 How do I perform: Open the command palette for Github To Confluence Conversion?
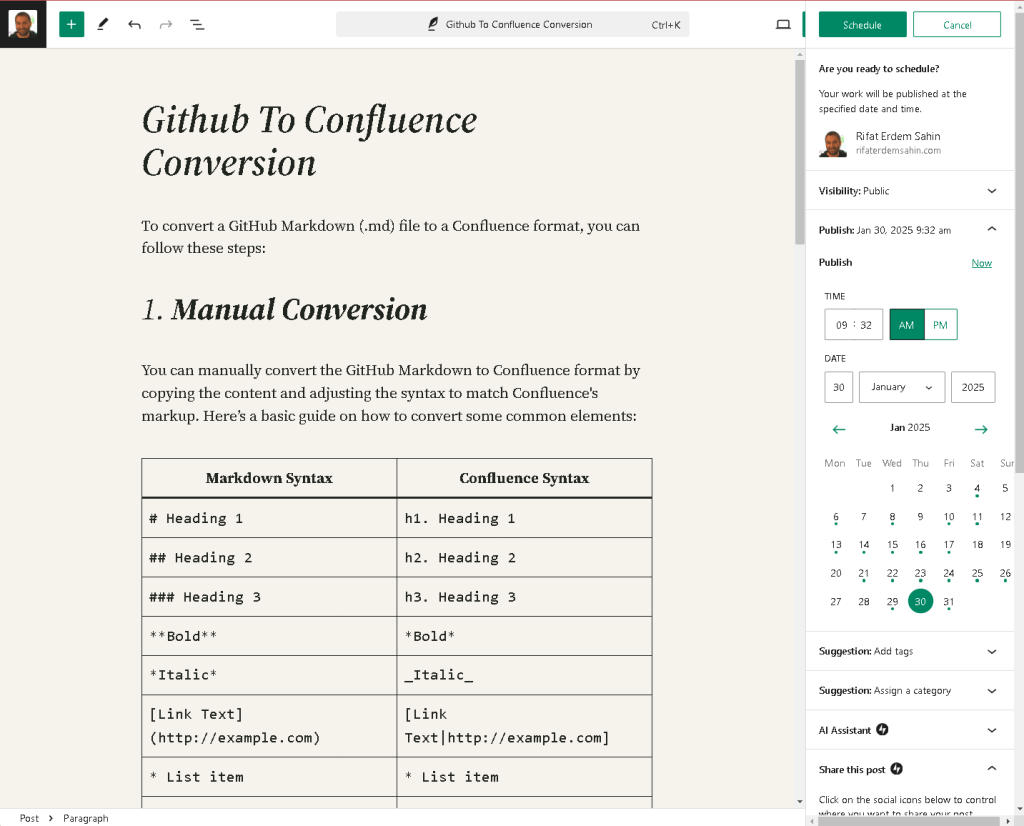click(513, 25)
